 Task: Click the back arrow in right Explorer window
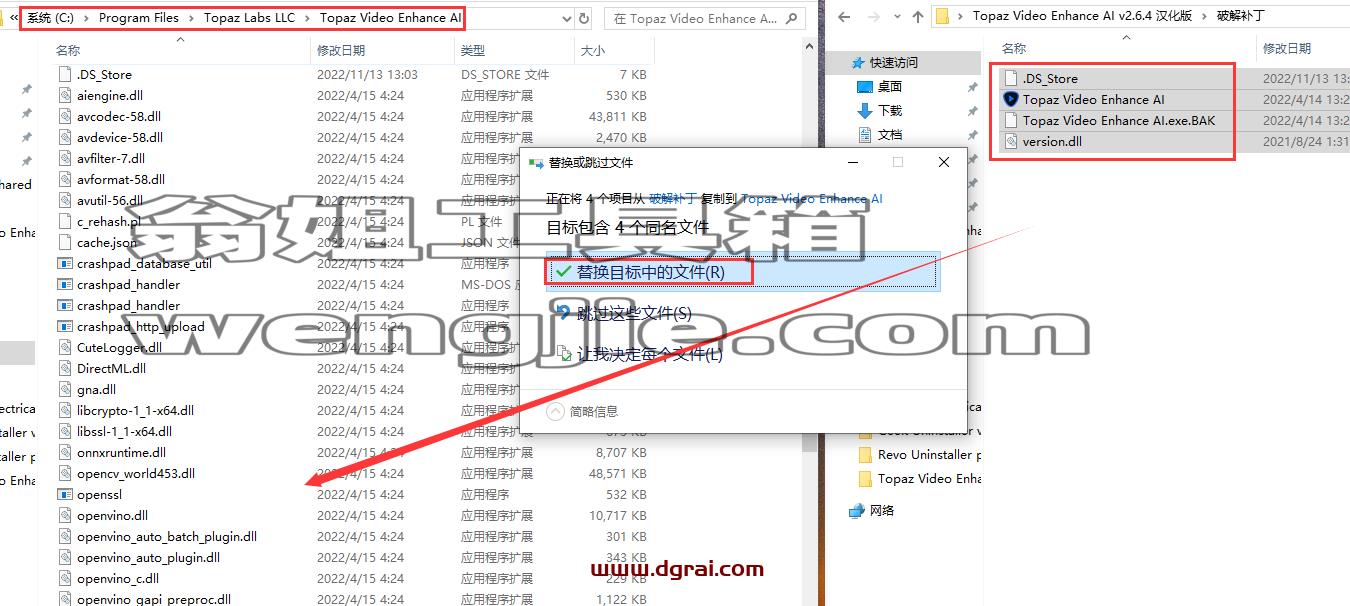click(844, 16)
